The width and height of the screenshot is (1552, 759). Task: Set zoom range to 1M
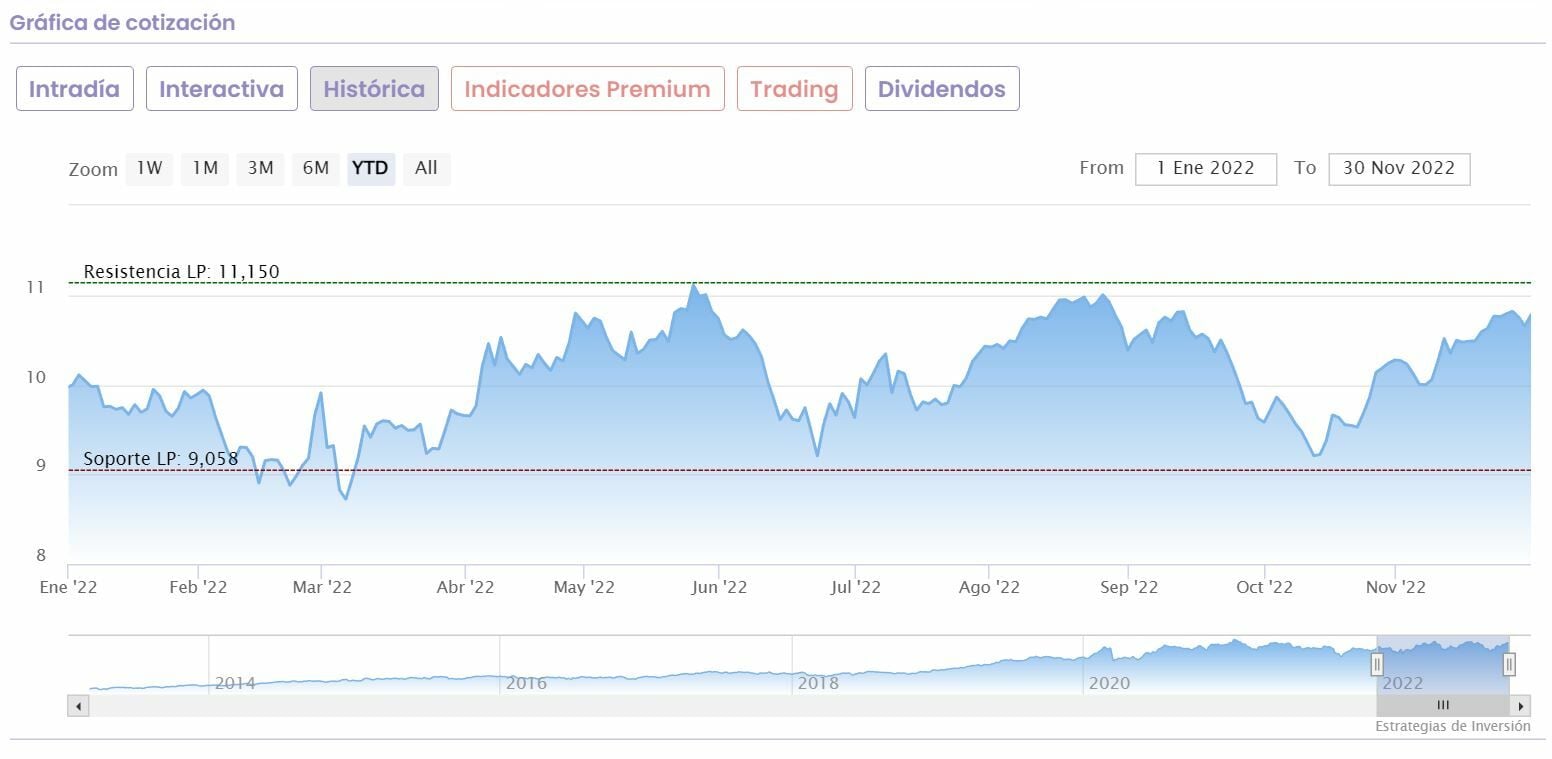(205, 168)
